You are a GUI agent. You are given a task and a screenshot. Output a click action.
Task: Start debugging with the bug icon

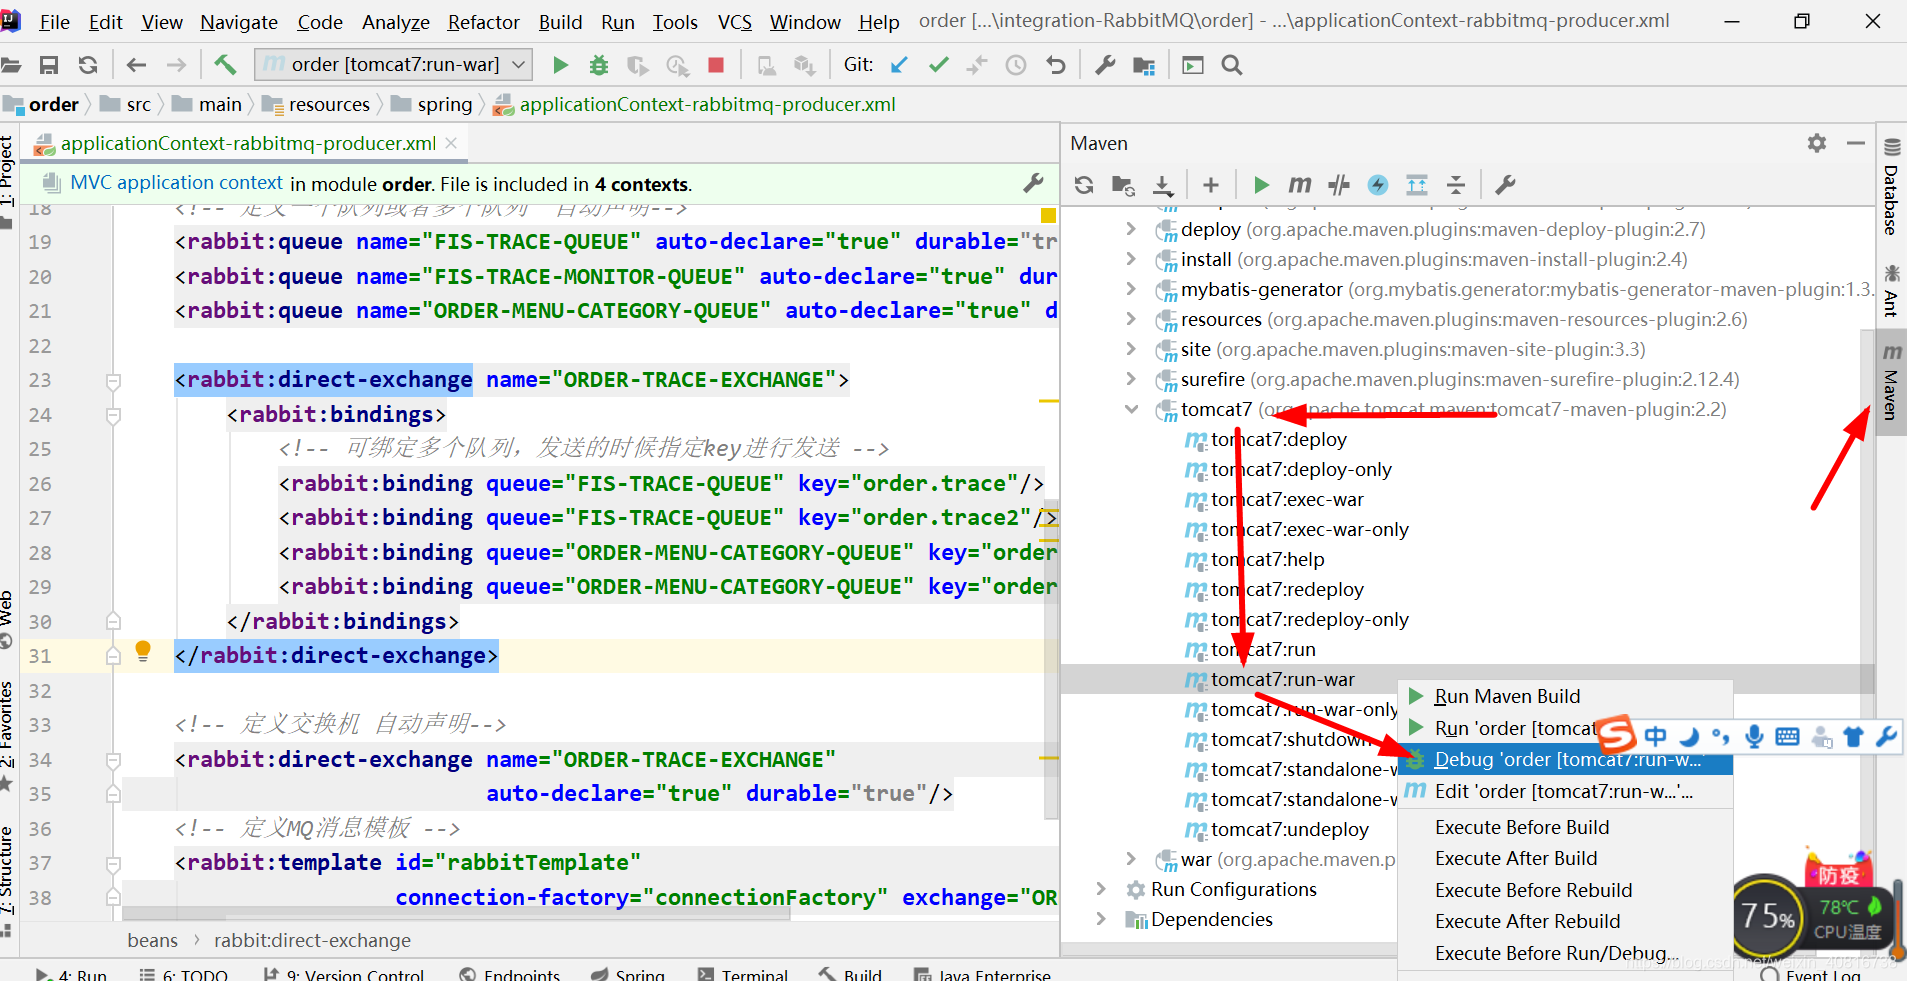coord(598,65)
